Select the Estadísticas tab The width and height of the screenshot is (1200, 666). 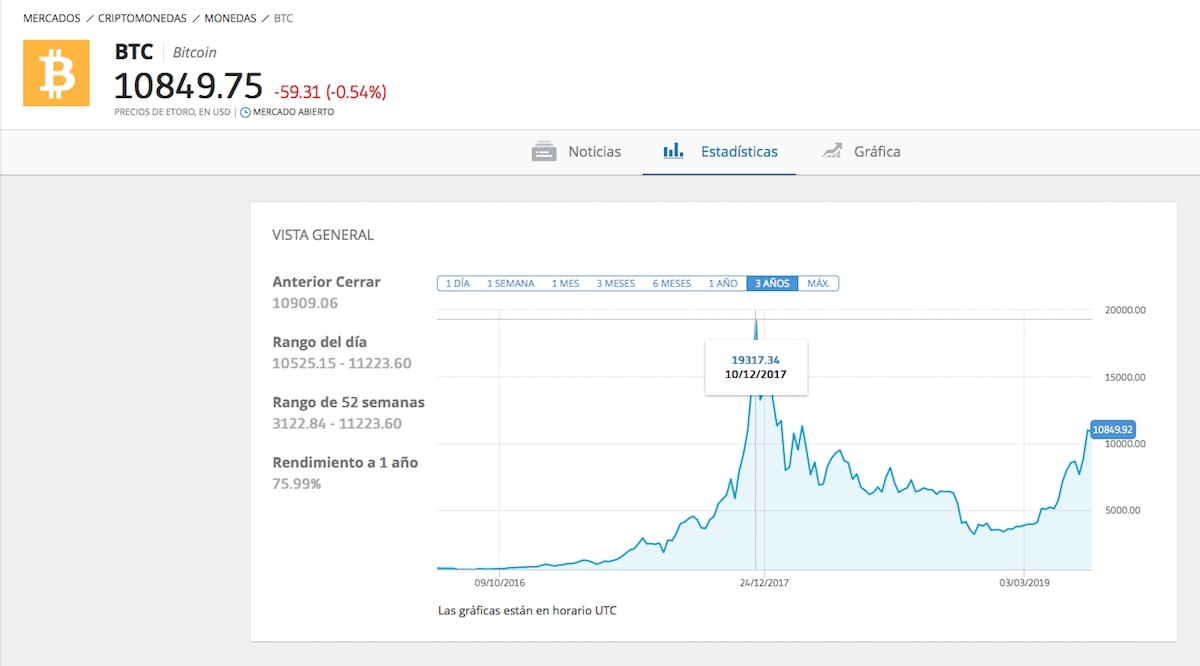[739, 152]
